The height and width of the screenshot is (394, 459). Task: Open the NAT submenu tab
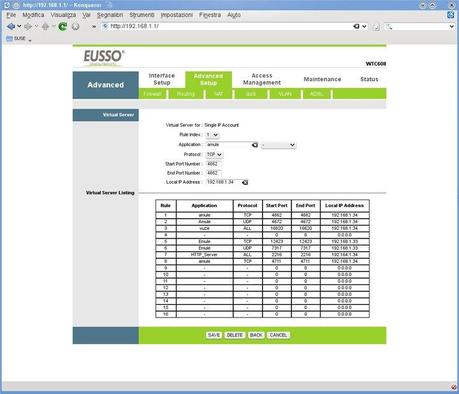click(218, 94)
